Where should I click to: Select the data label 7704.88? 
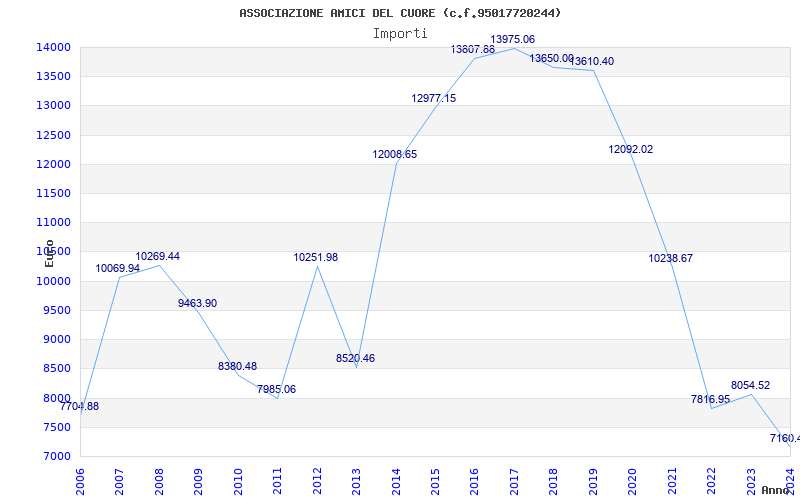(x=80, y=407)
